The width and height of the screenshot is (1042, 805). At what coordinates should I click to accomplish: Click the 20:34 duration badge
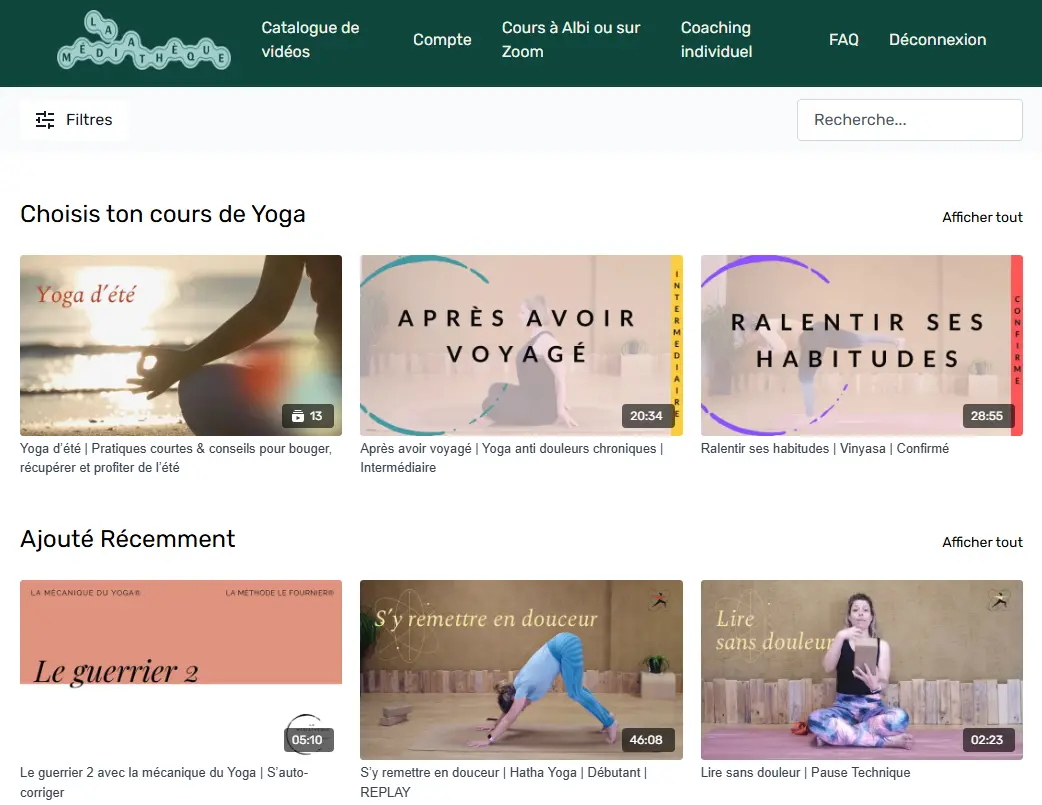point(647,415)
